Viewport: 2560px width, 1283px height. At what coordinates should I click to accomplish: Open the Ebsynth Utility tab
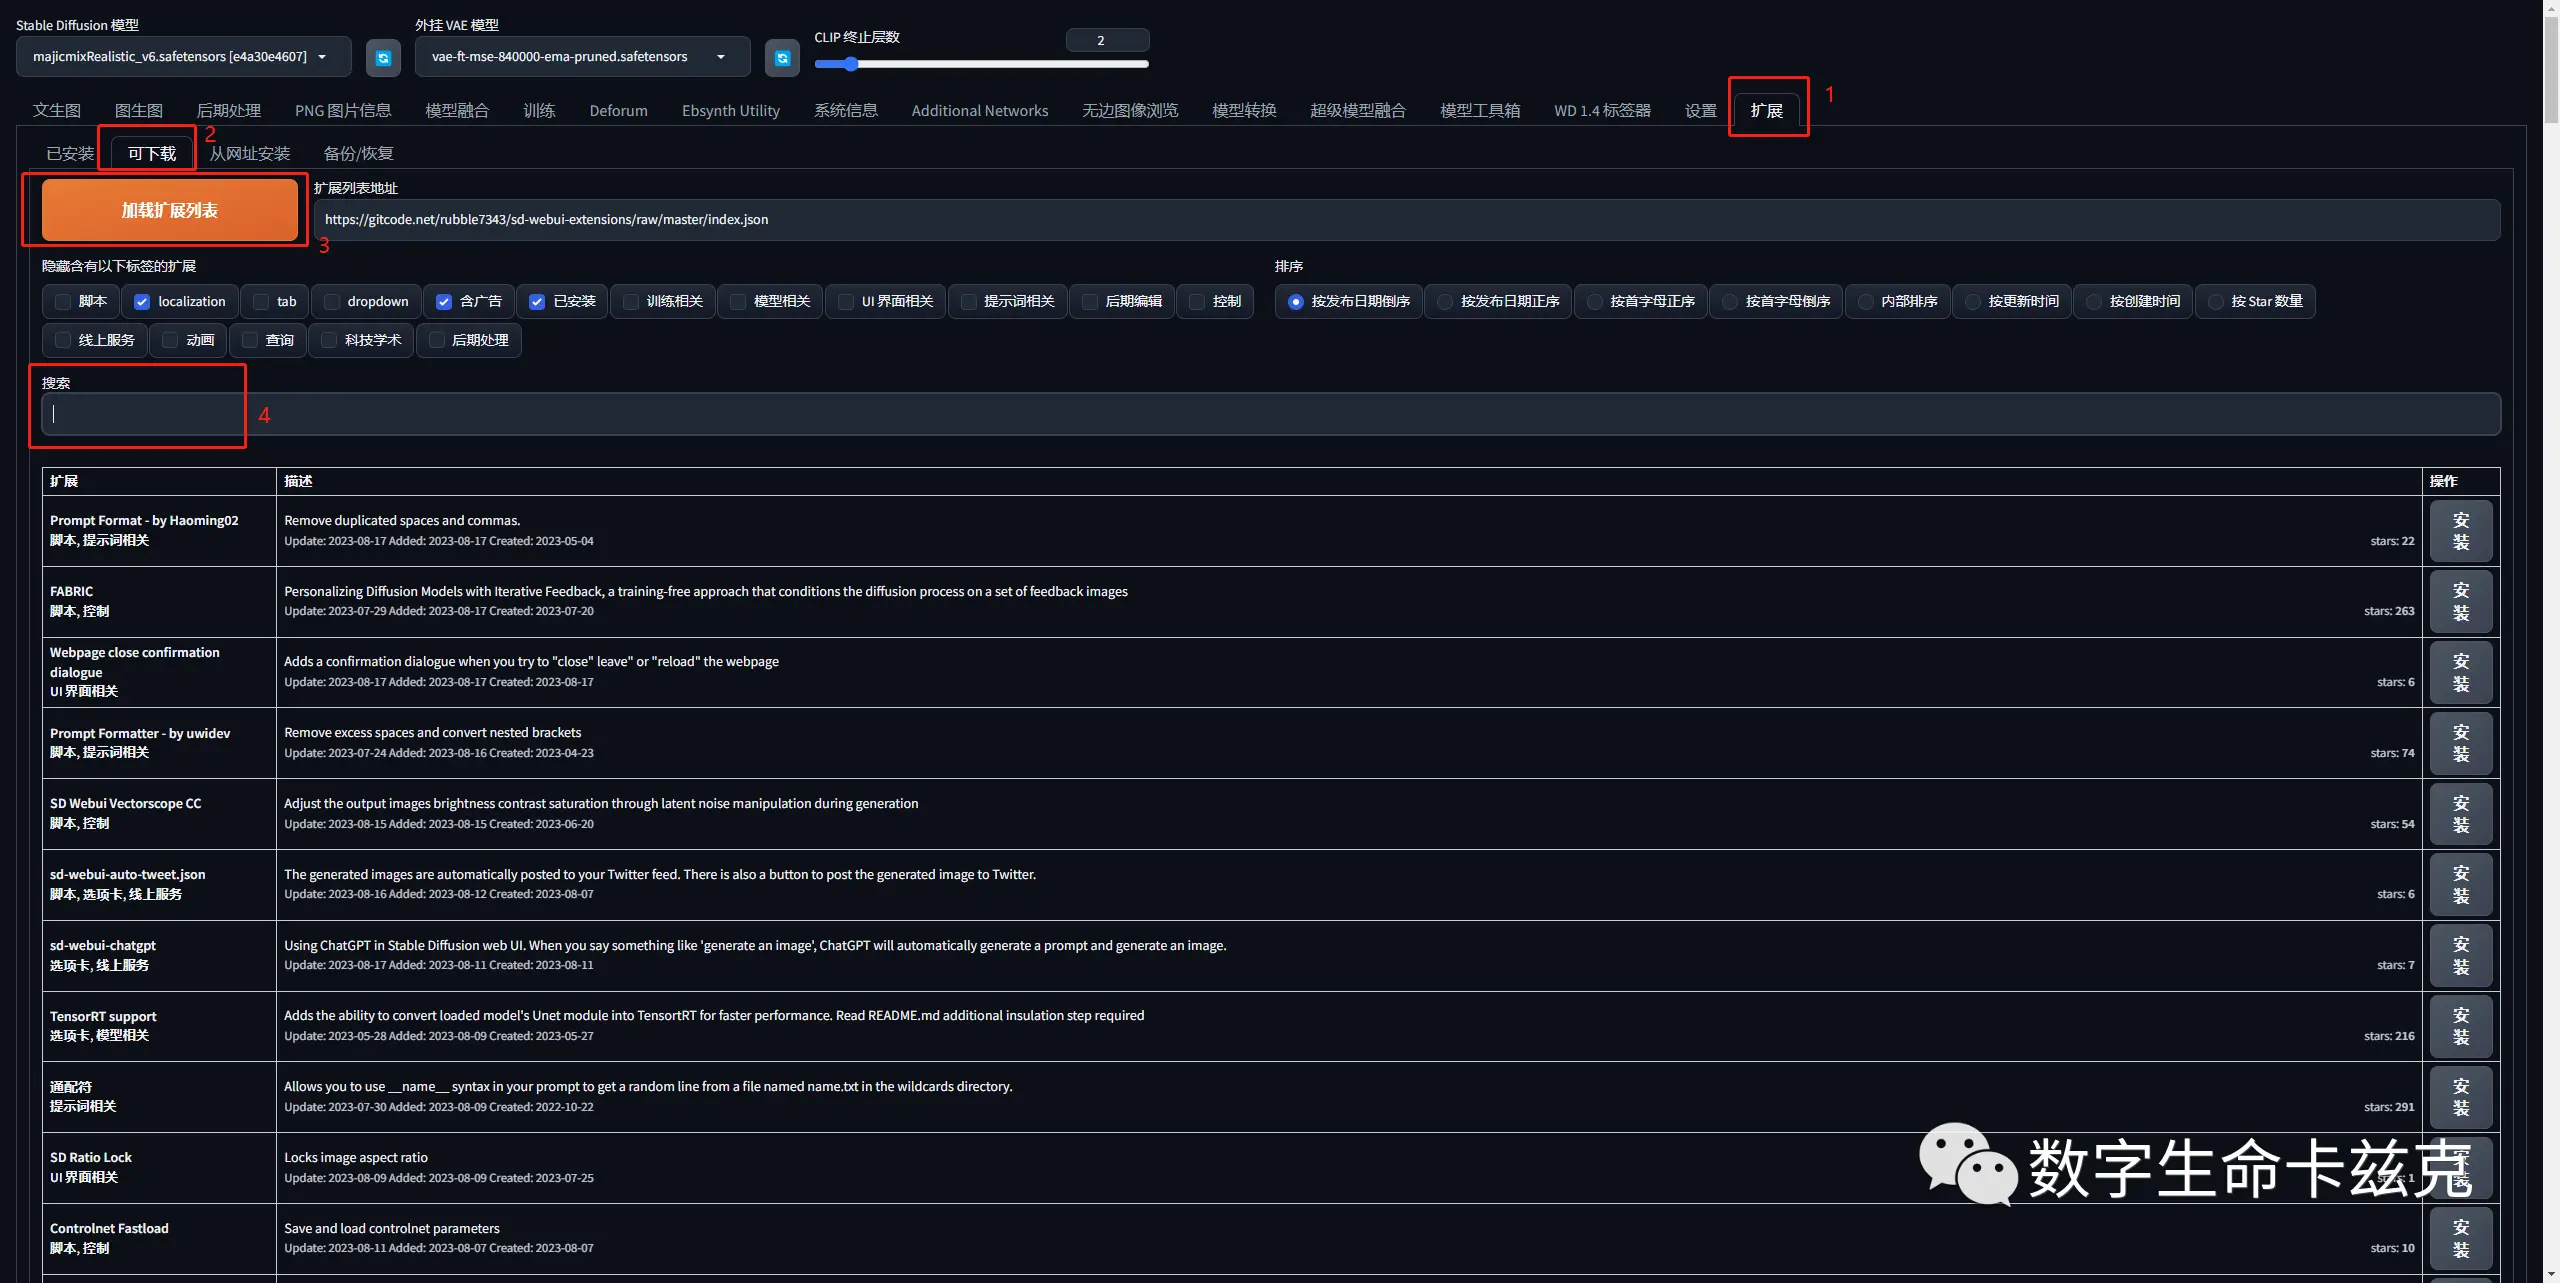coord(731,110)
